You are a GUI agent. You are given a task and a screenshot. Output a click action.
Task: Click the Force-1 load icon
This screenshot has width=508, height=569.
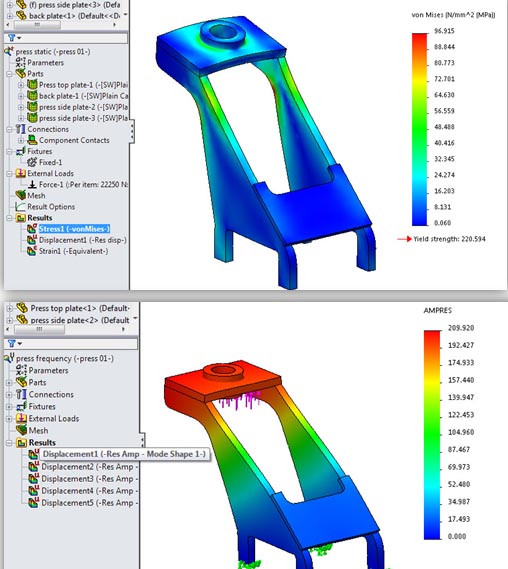pos(32,184)
